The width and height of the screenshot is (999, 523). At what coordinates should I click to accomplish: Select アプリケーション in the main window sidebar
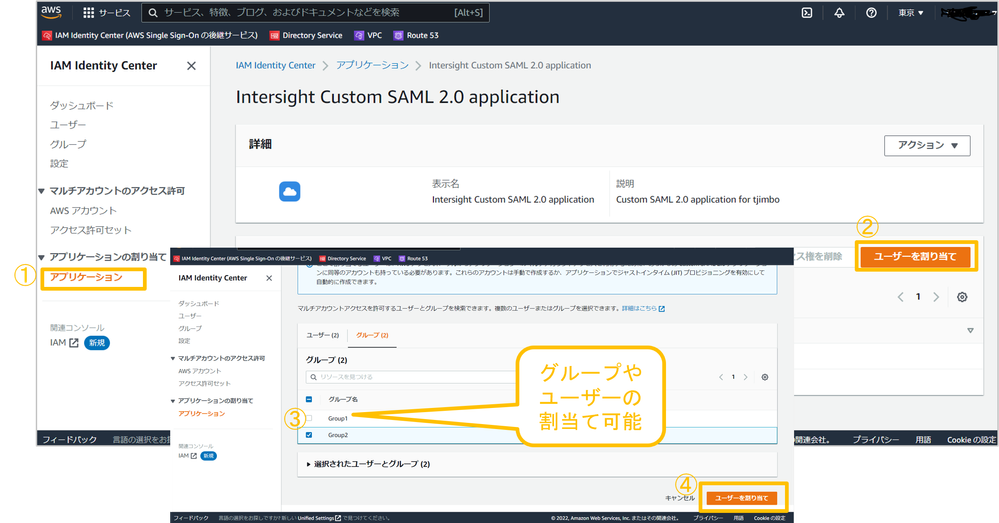tap(86, 277)
